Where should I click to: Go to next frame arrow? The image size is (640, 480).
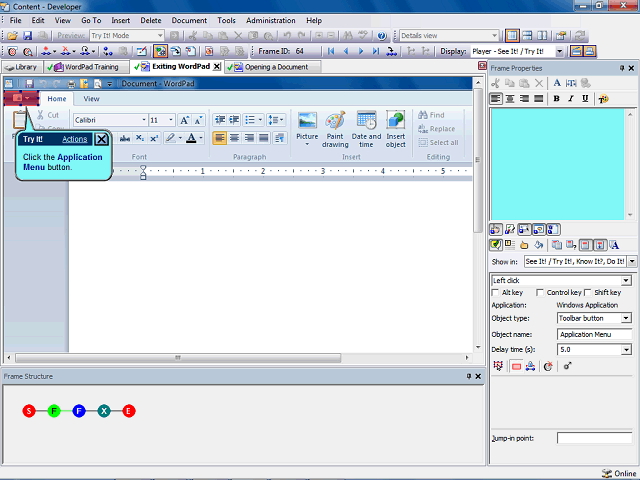coord(361,51)
